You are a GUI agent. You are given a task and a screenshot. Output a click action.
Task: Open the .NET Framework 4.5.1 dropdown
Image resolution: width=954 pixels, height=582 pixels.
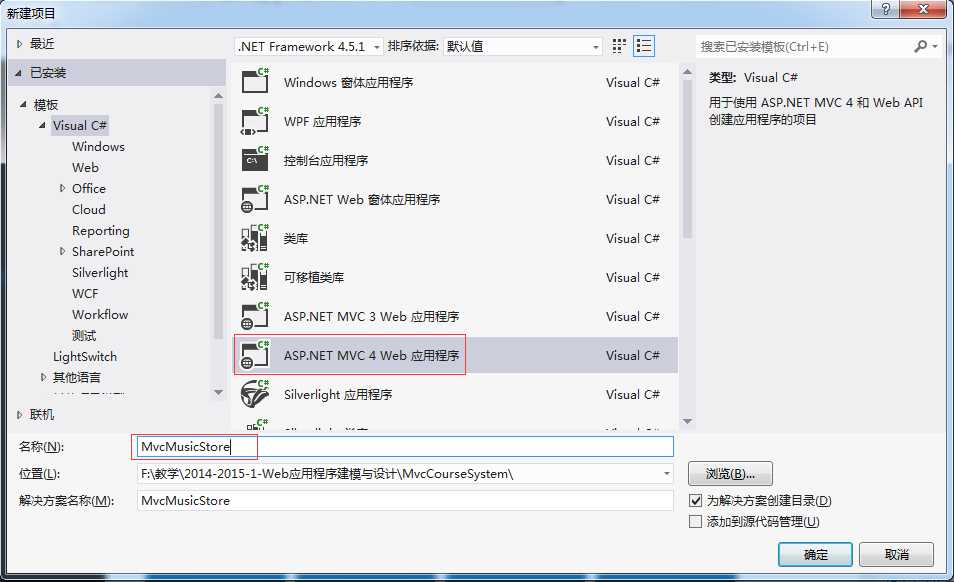tap(308, 47)
